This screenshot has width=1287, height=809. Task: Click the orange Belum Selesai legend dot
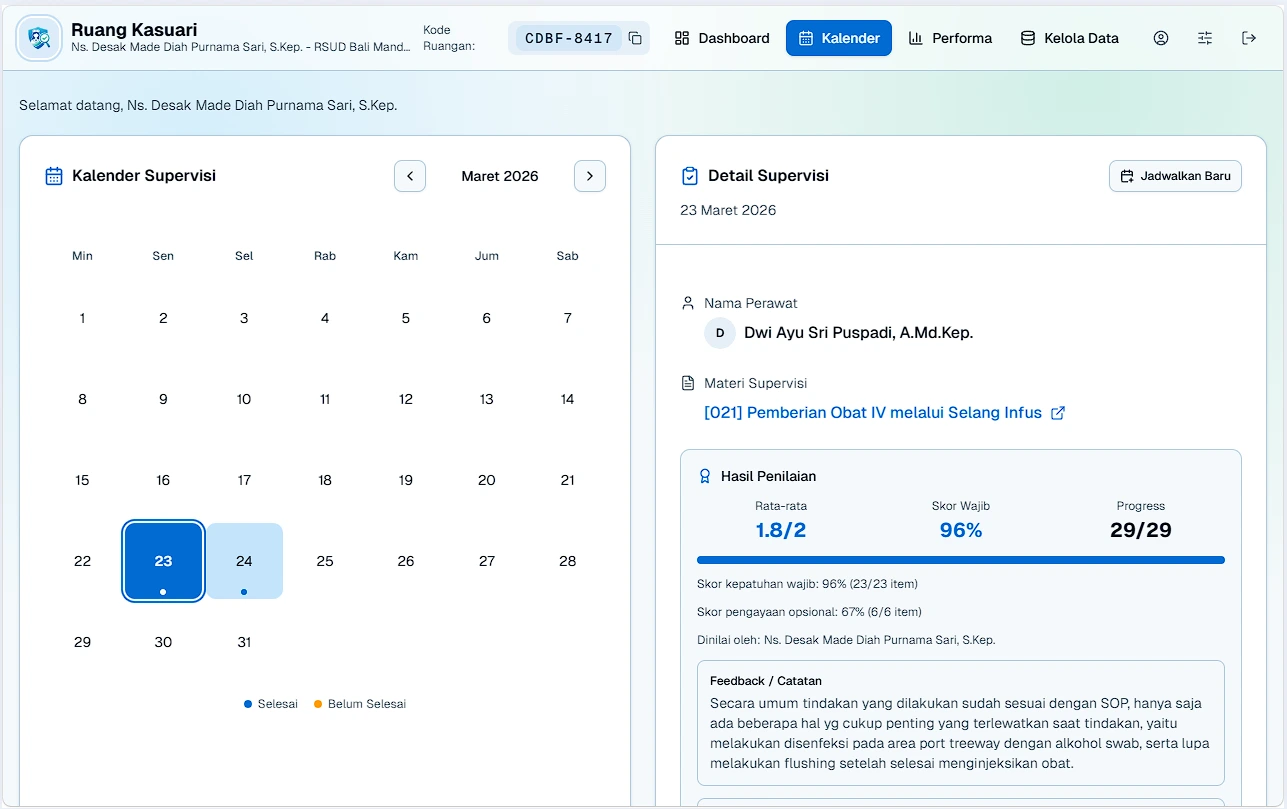click(x=318, y=704)
